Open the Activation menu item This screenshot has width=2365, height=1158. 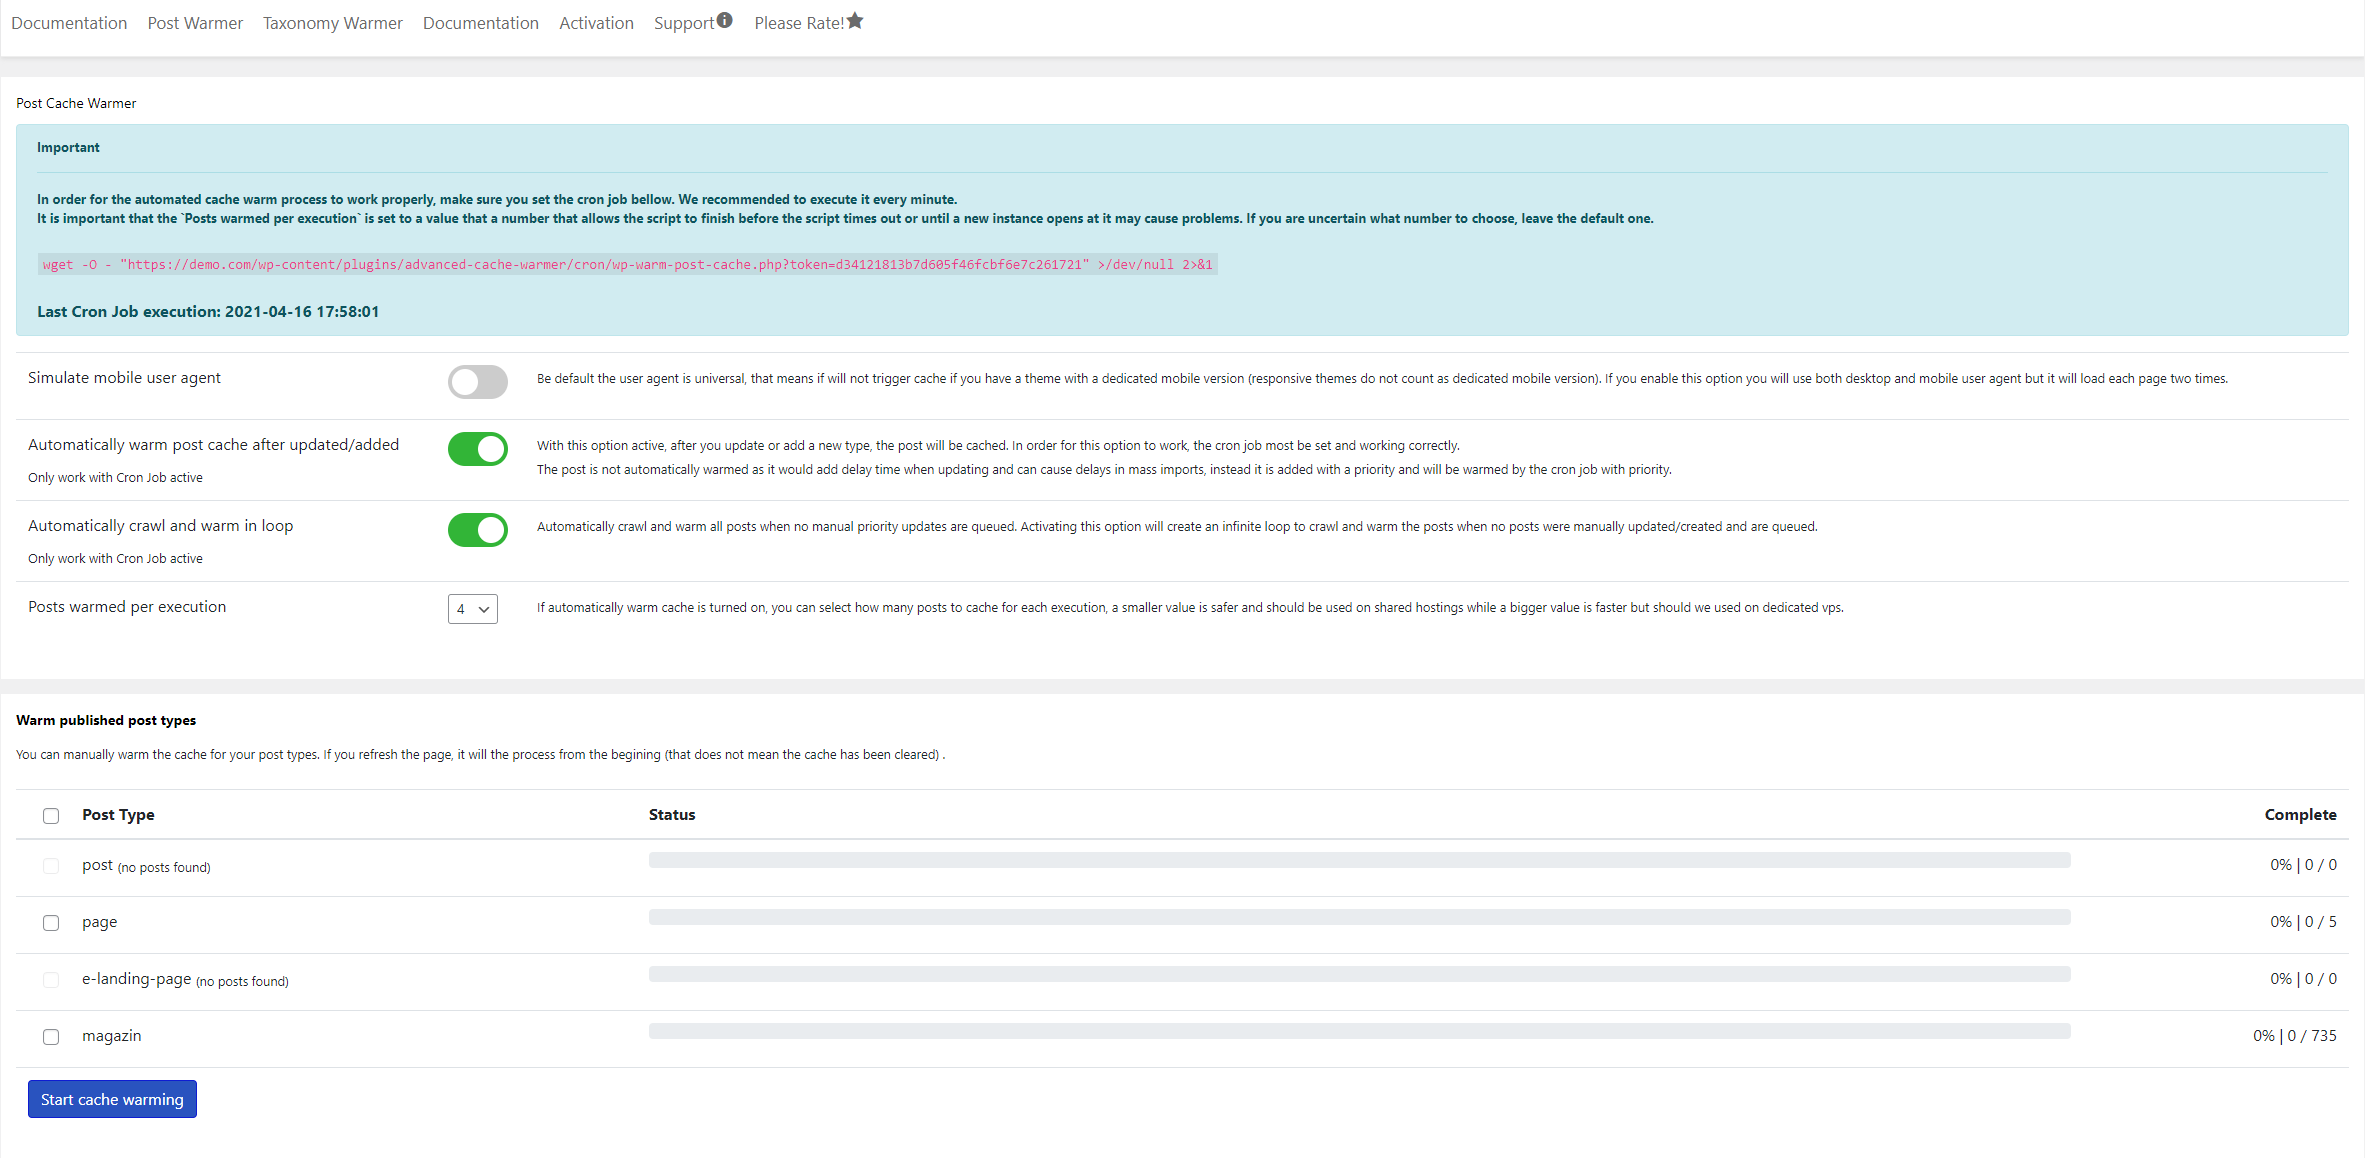pos(596,23)
